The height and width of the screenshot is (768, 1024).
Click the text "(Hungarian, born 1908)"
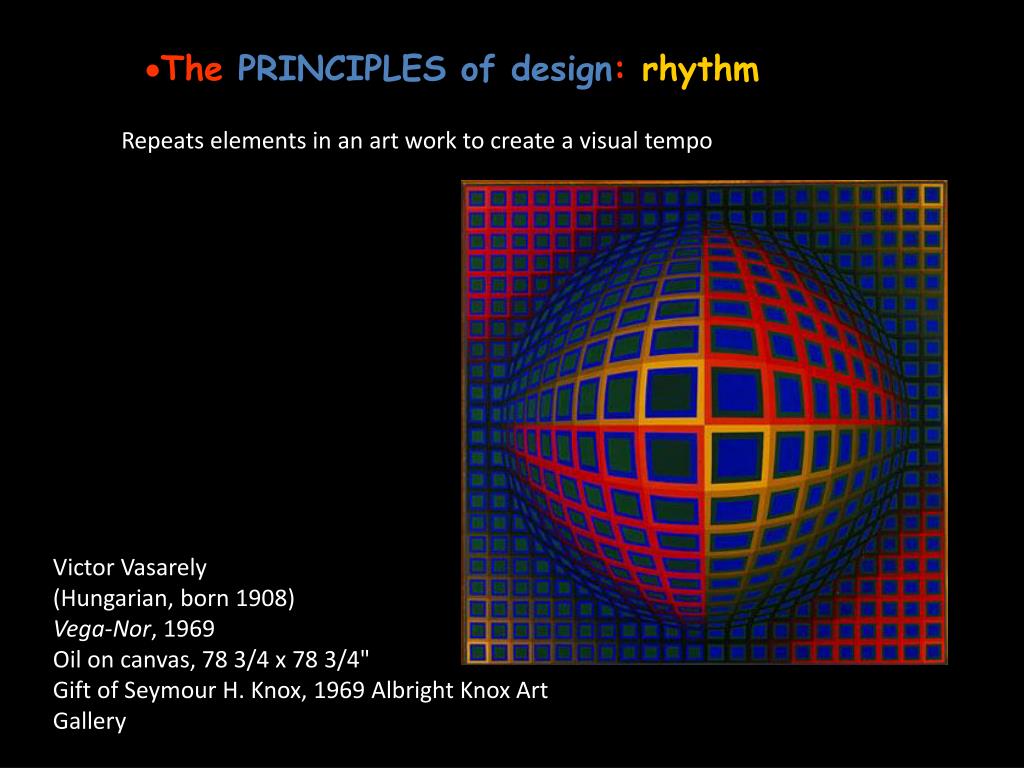(174, 598)
